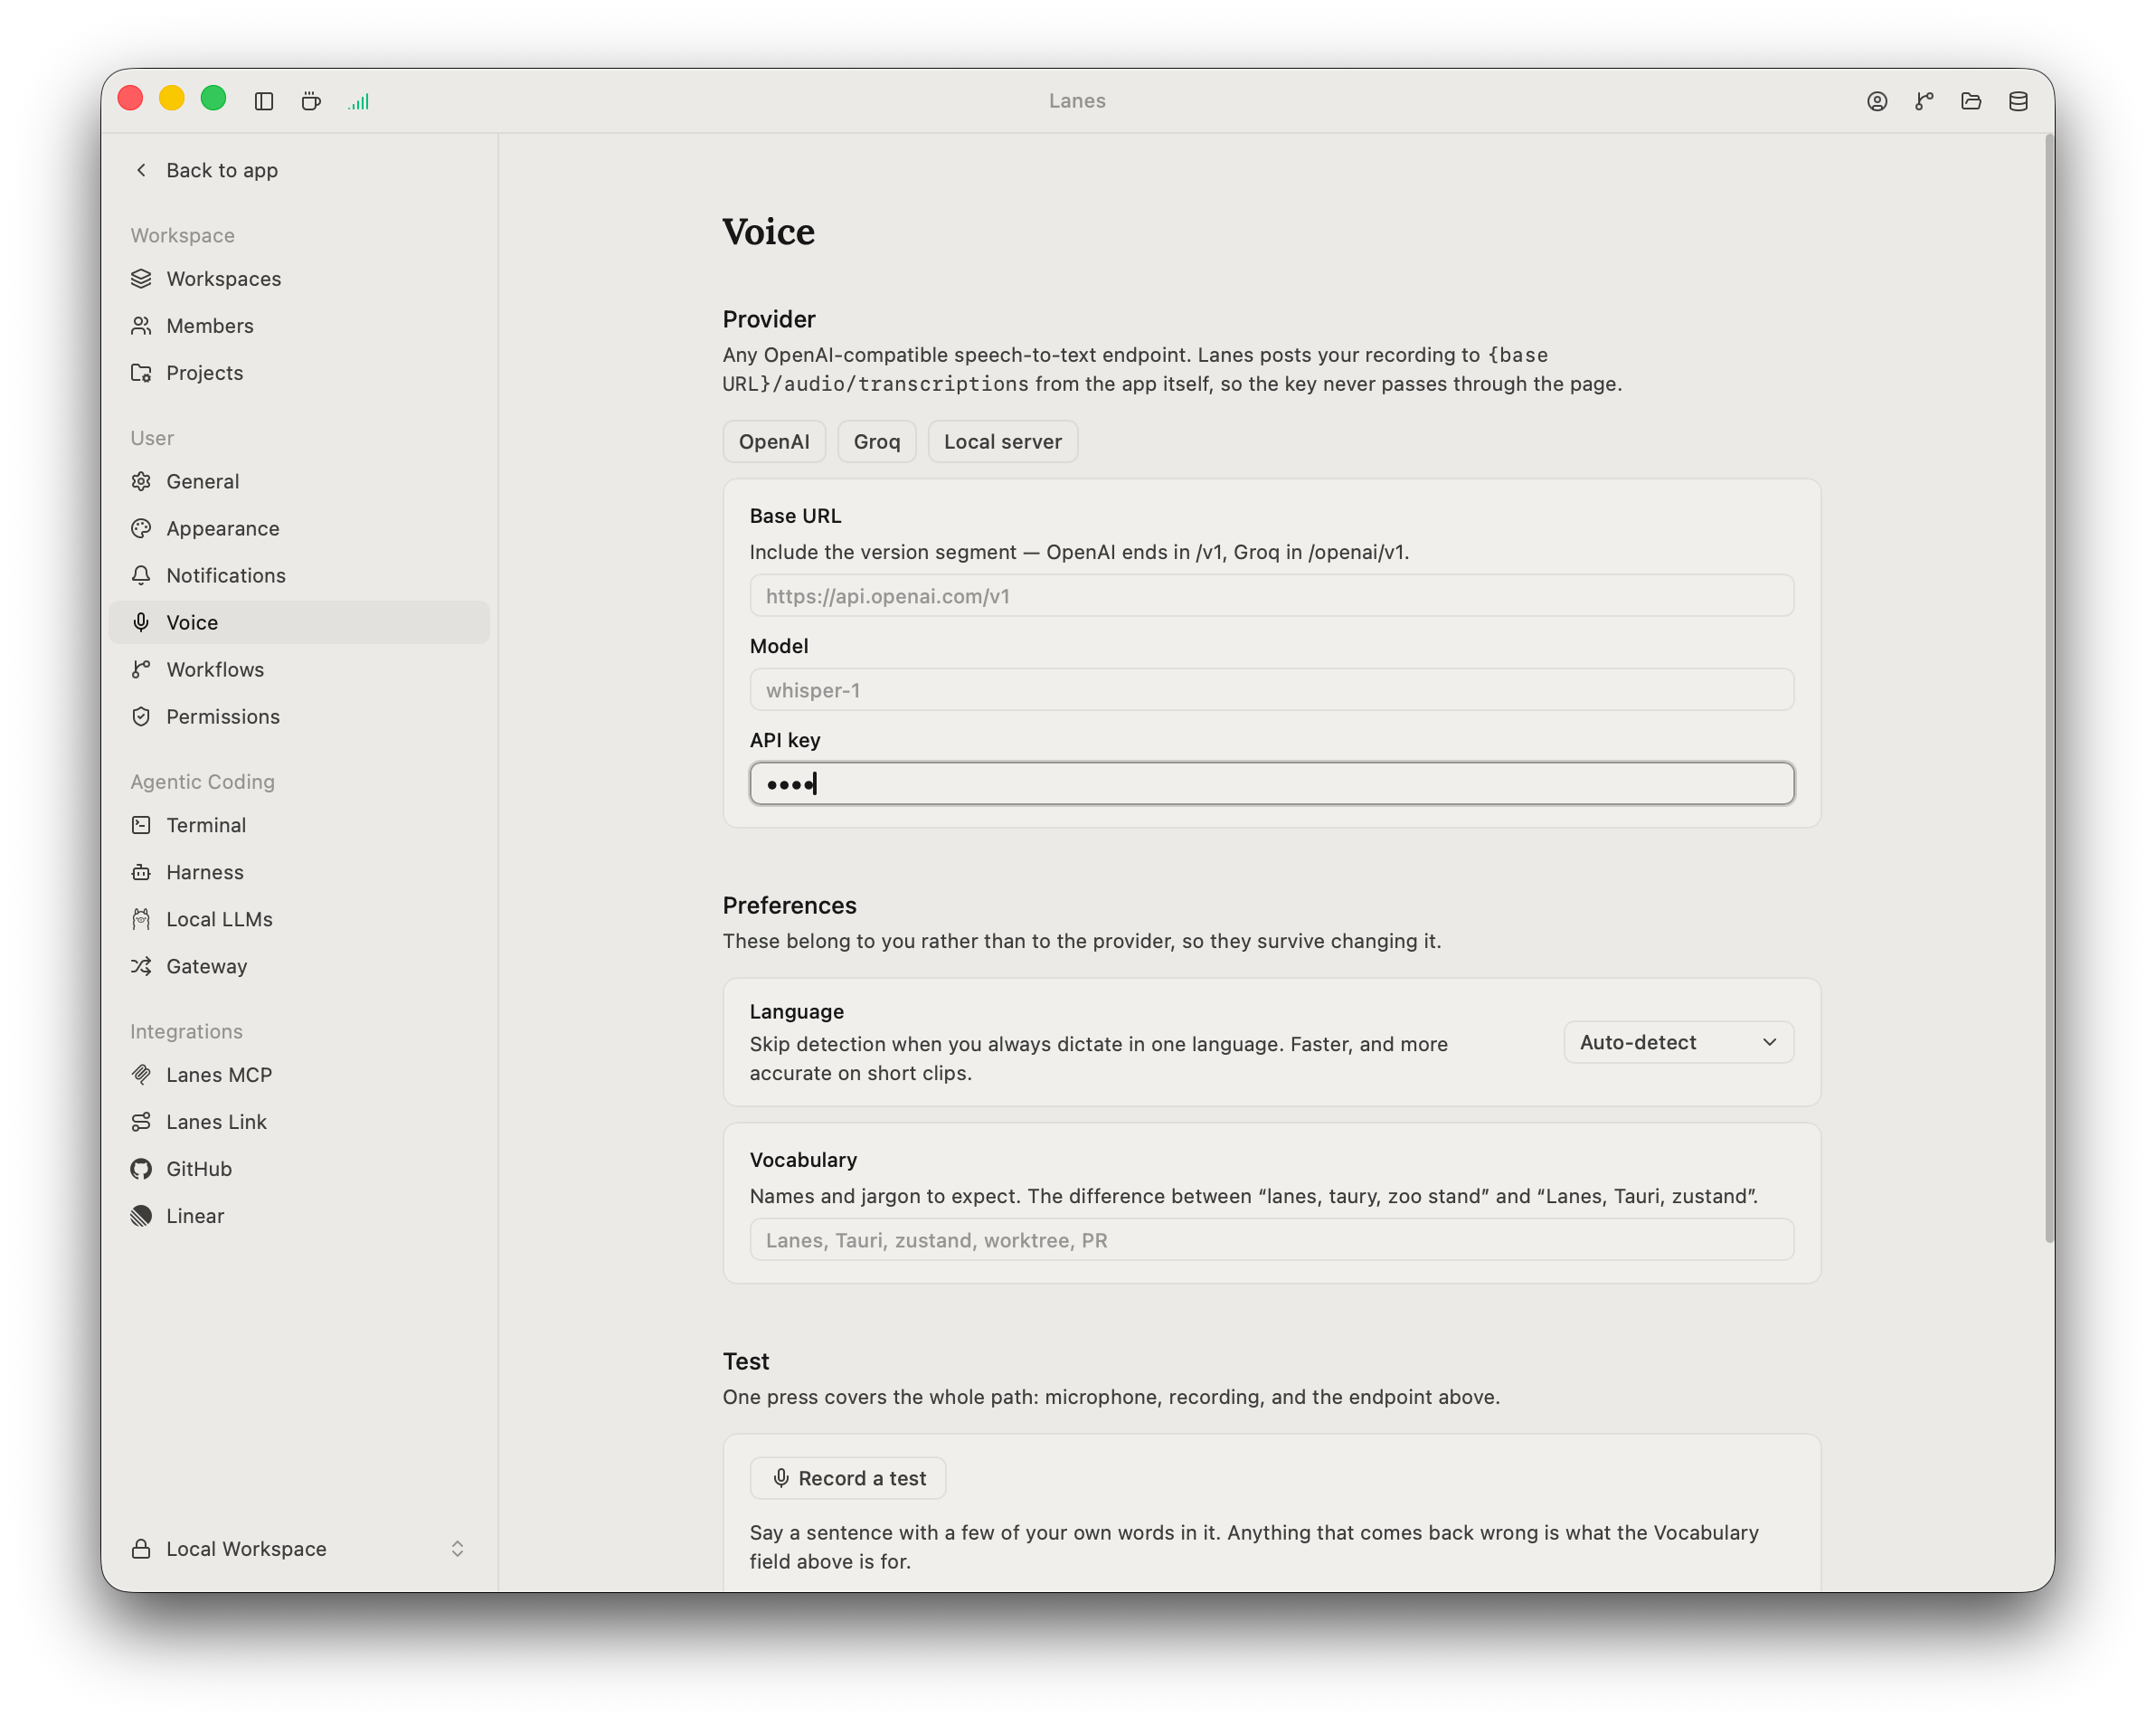
Task: Focus the Model input field
Action: [1272, 690]
